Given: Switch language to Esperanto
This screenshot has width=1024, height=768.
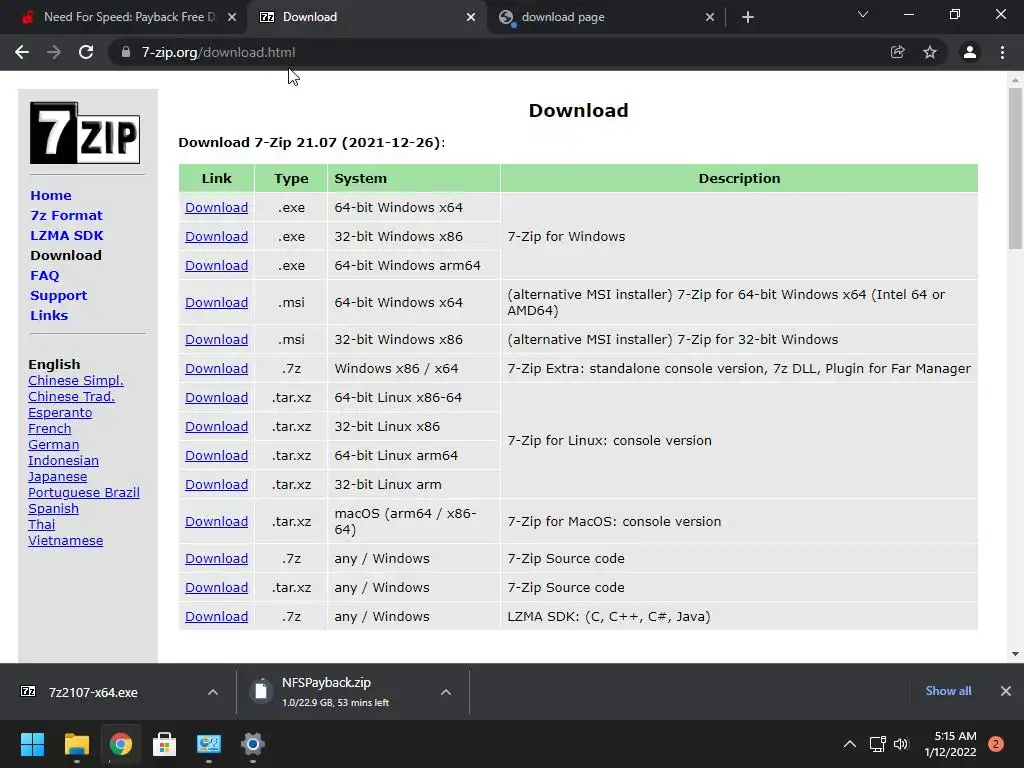Looking at the screenshot, I should click(60, 413).
